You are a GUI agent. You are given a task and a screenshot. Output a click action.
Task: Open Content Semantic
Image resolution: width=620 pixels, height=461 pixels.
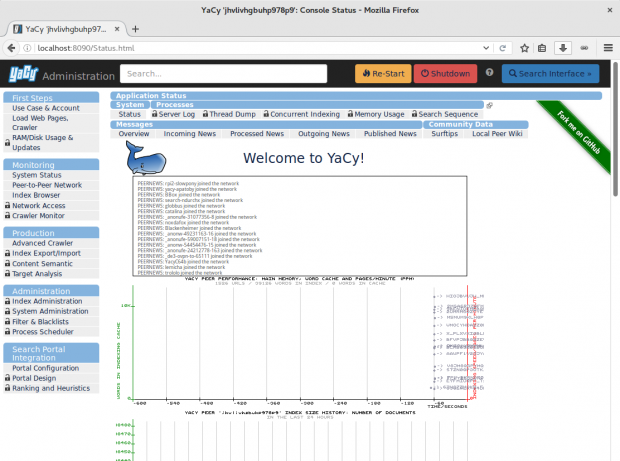[x=42, y=263]
